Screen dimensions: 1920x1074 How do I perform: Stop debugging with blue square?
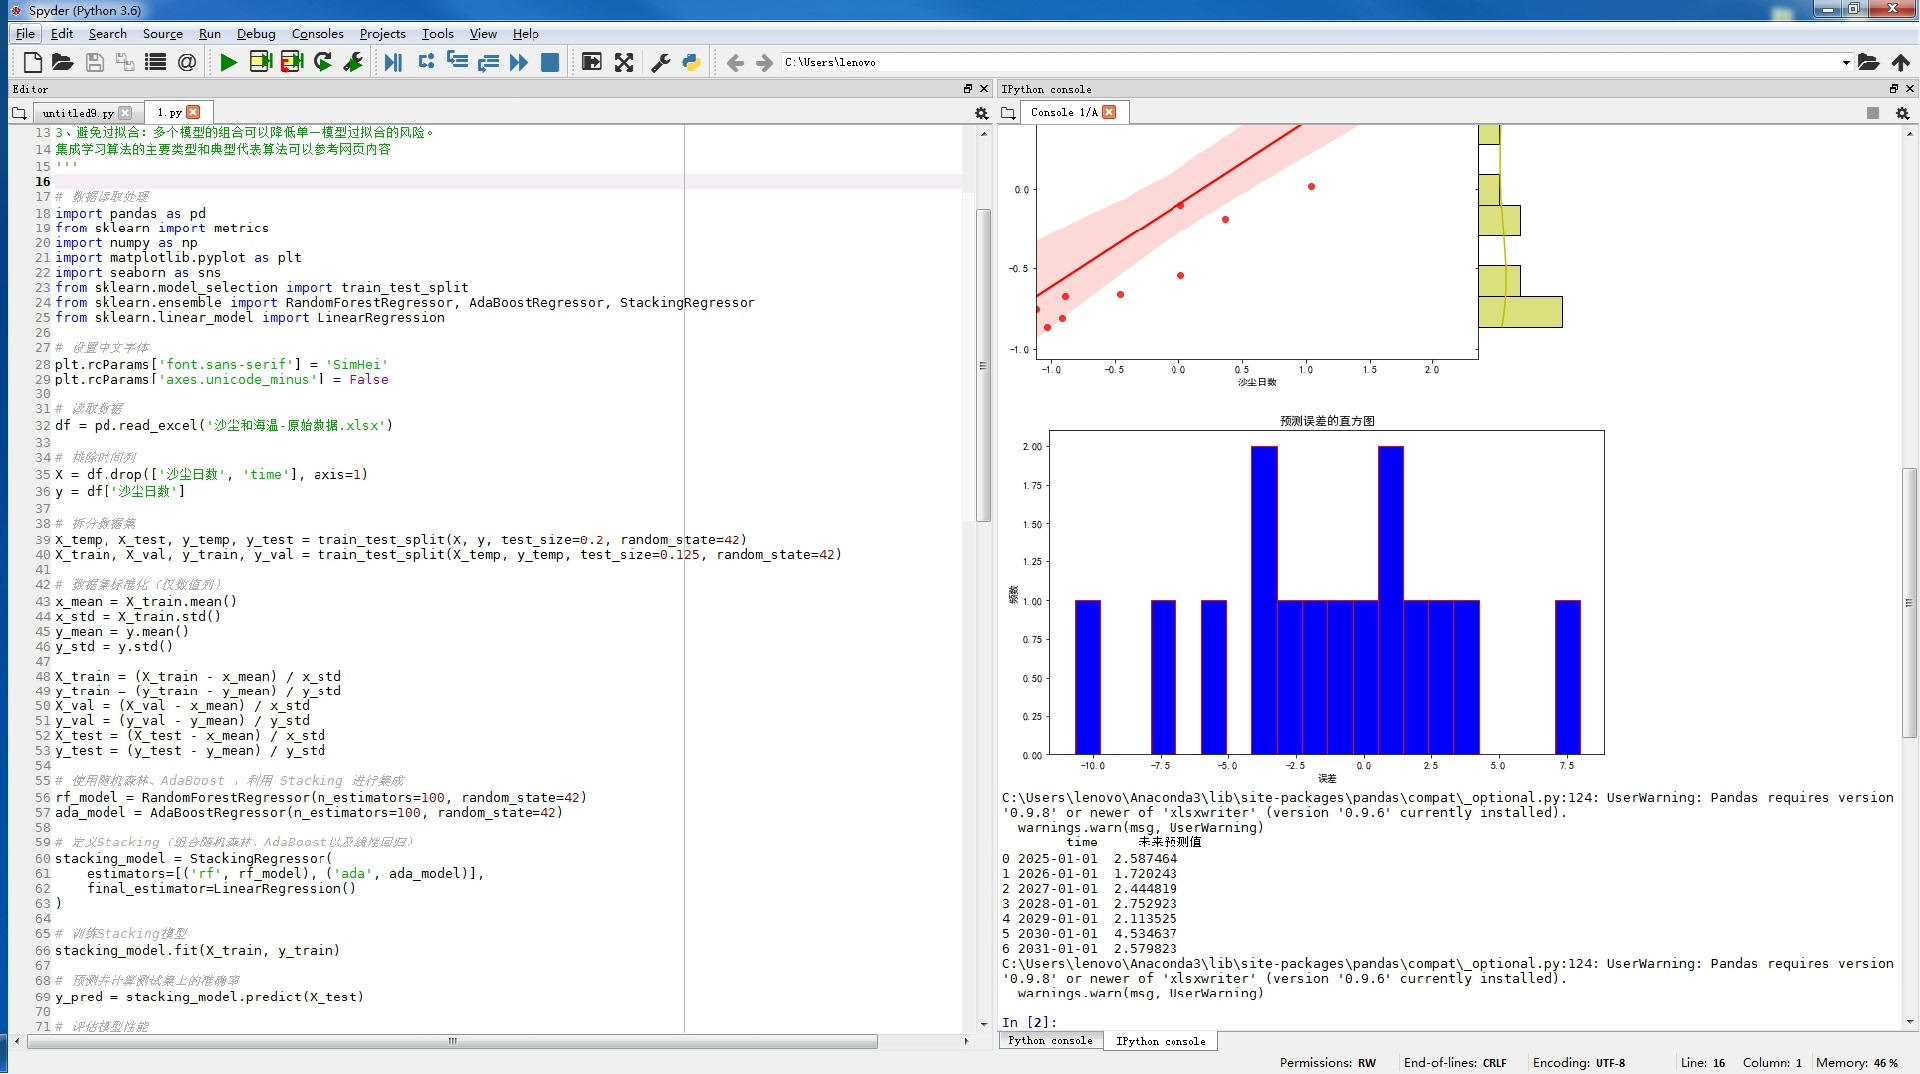[550, 62]
